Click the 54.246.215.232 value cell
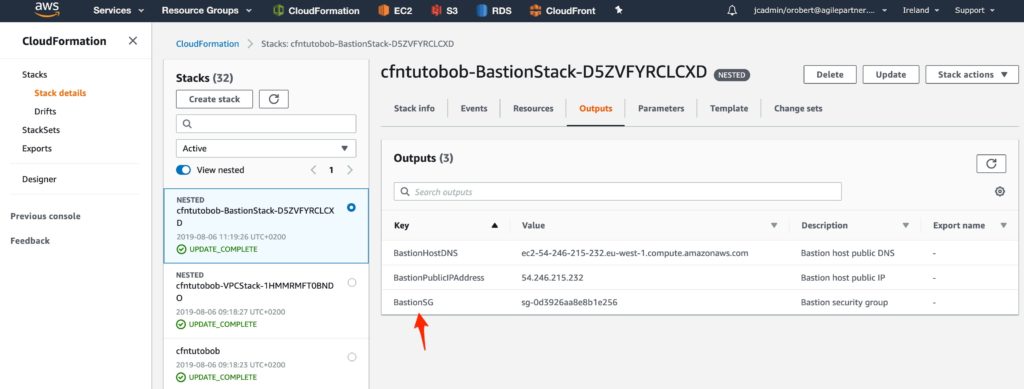The height and width of the screenshot is (389, 1024). 552,277
